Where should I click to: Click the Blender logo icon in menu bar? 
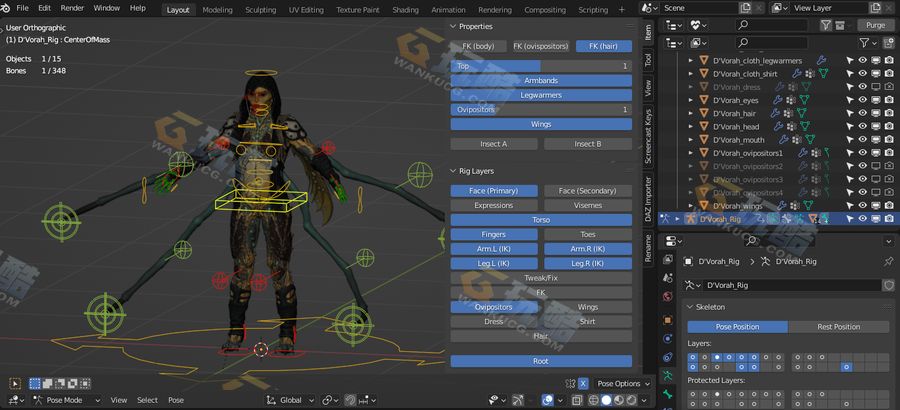click(5, 9)
